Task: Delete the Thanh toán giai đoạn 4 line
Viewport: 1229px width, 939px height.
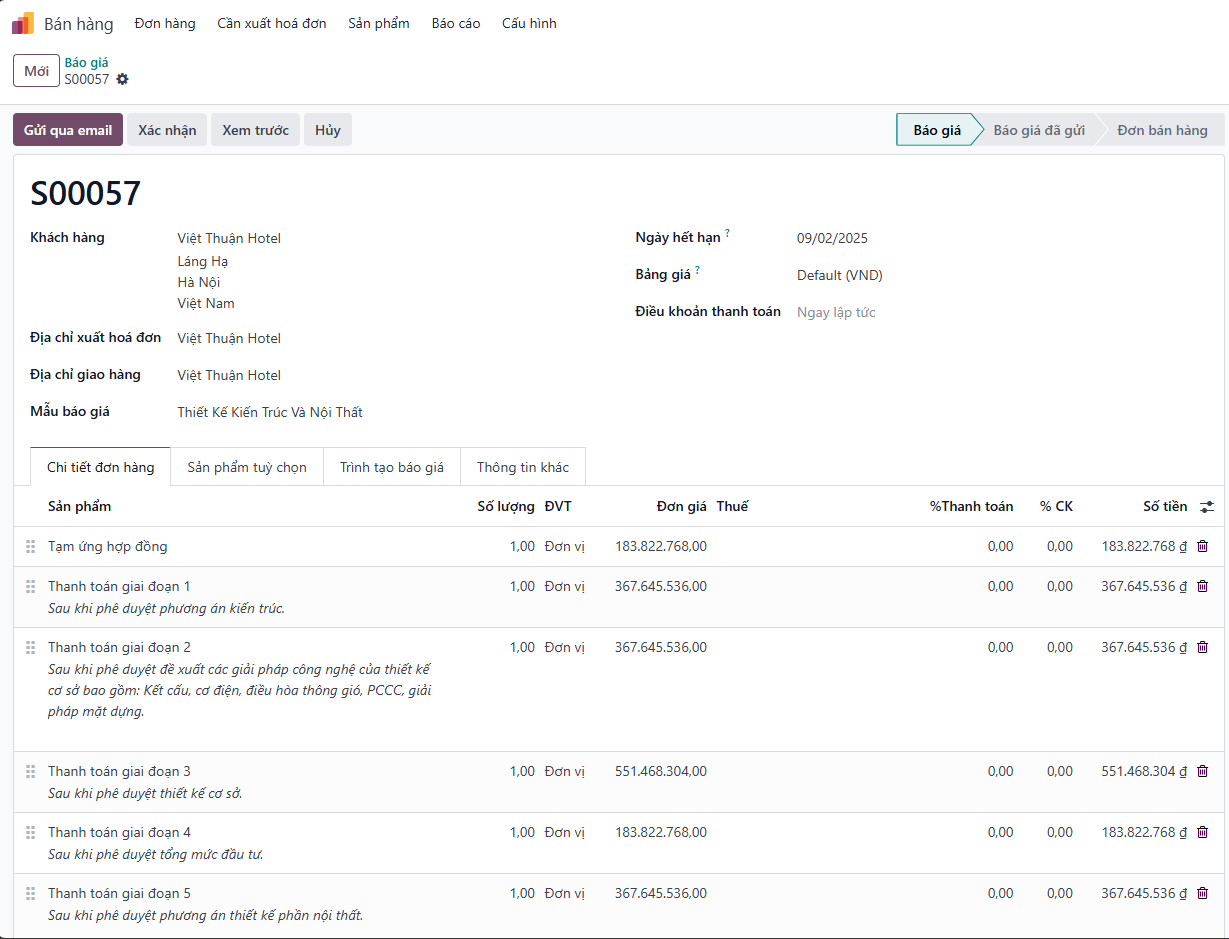Action: (x=1202, y=832)
